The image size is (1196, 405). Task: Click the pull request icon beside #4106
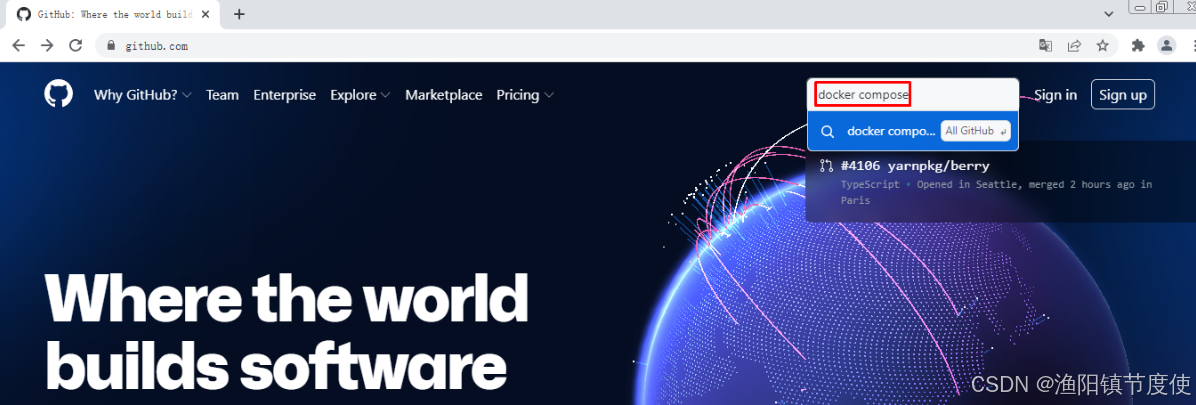click(826, 166)
